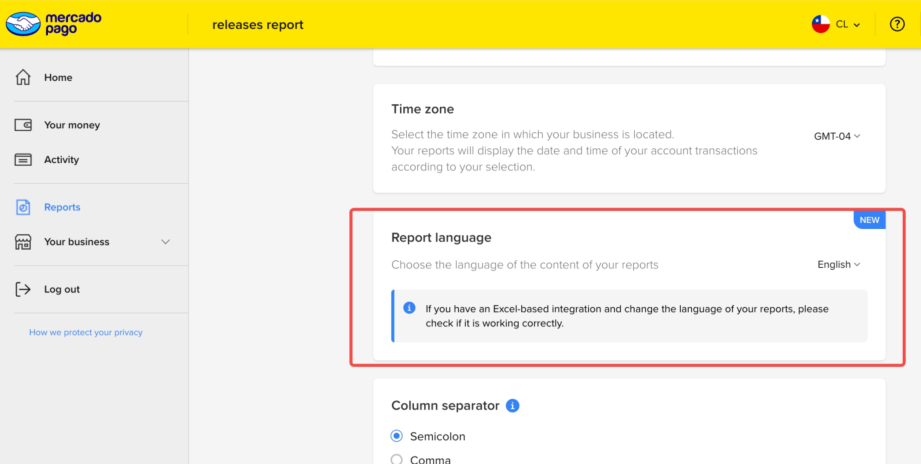Click the Column separator info icon
This screenshot has height=464, width=921.
[513, 406]
